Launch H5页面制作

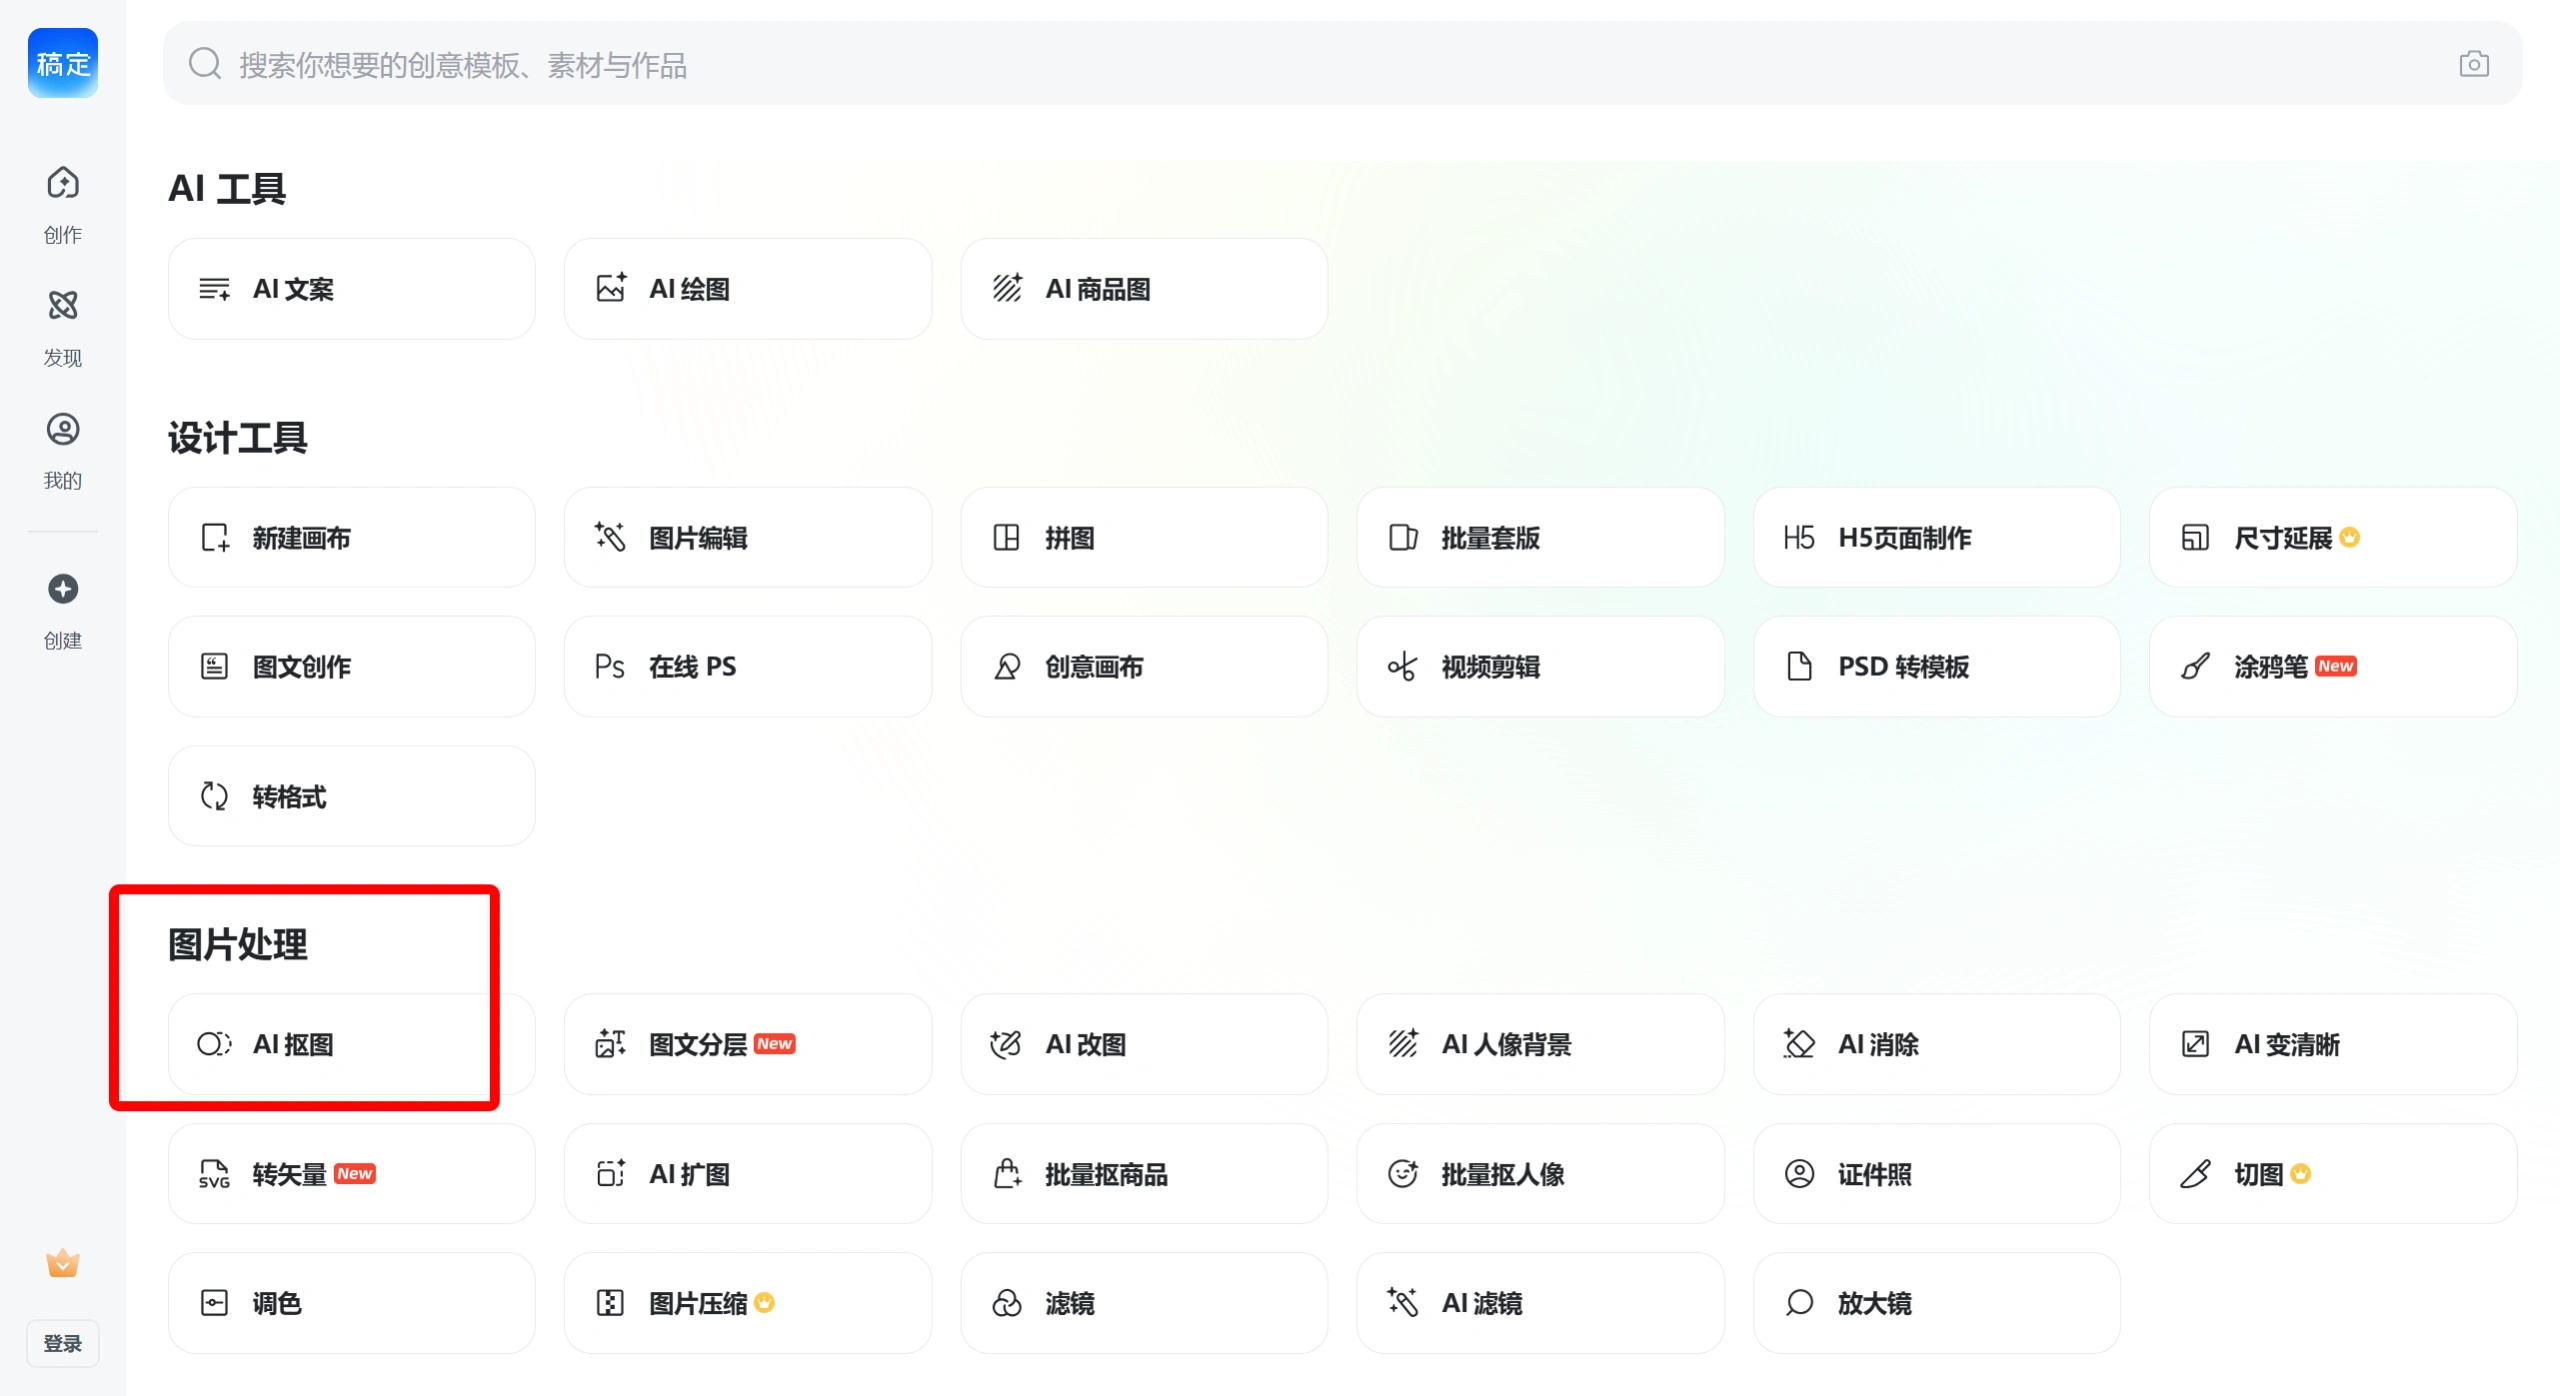click(1937, 538)
